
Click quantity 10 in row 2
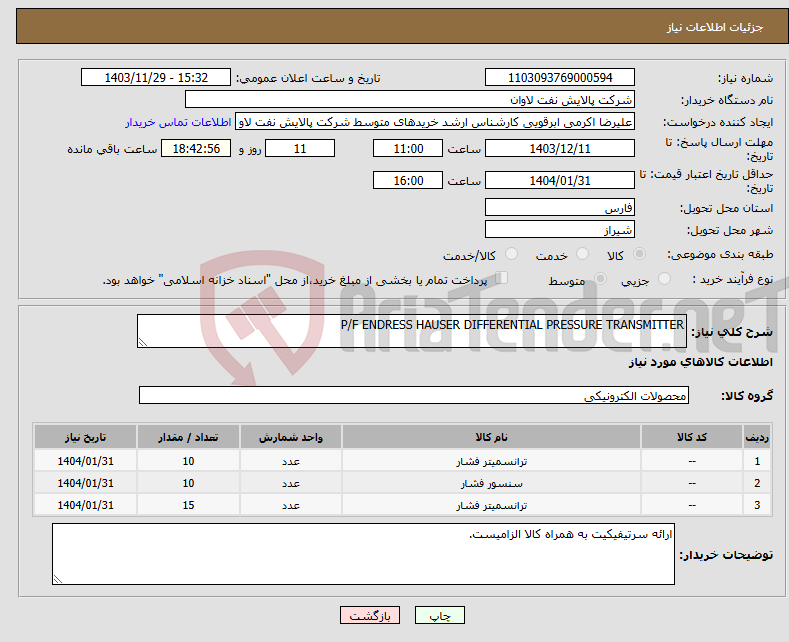click(x=188, y=484)
